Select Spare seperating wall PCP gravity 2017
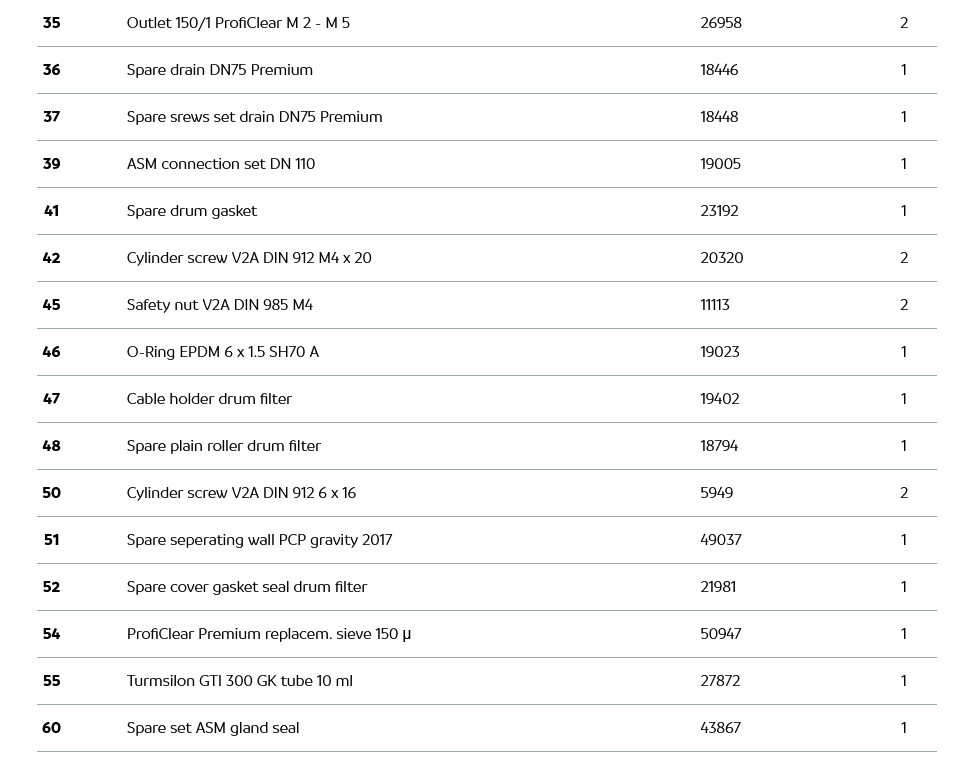966x758 pixels. [259, 540]
